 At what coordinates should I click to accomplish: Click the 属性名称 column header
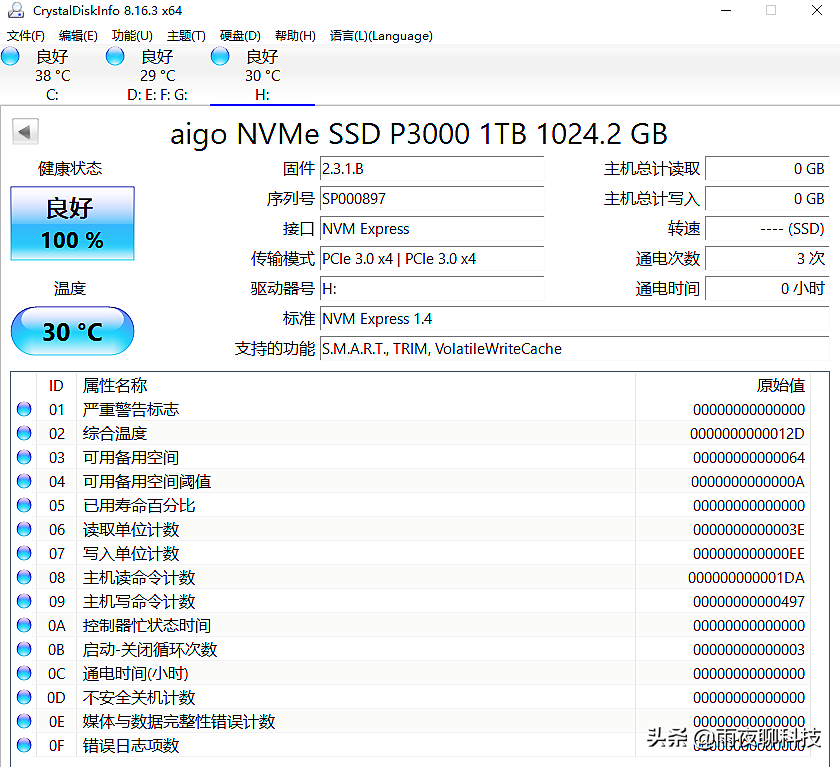pyautogui.click(x=356, y=386)
